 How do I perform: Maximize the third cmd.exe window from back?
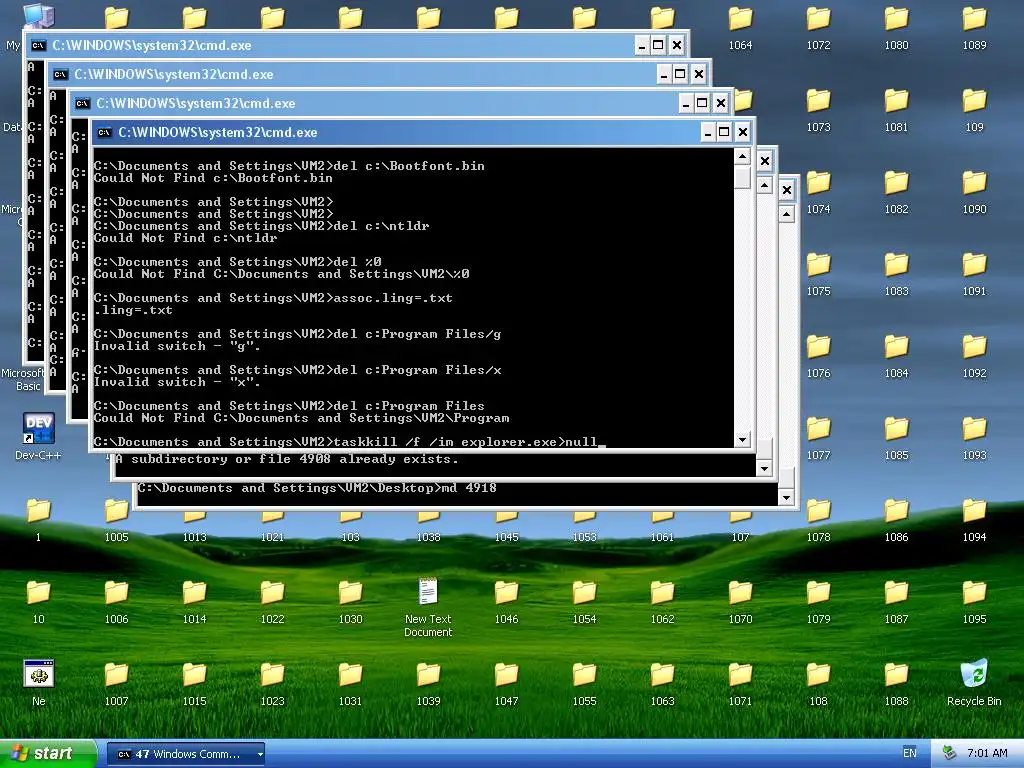(x=702, y=103)
